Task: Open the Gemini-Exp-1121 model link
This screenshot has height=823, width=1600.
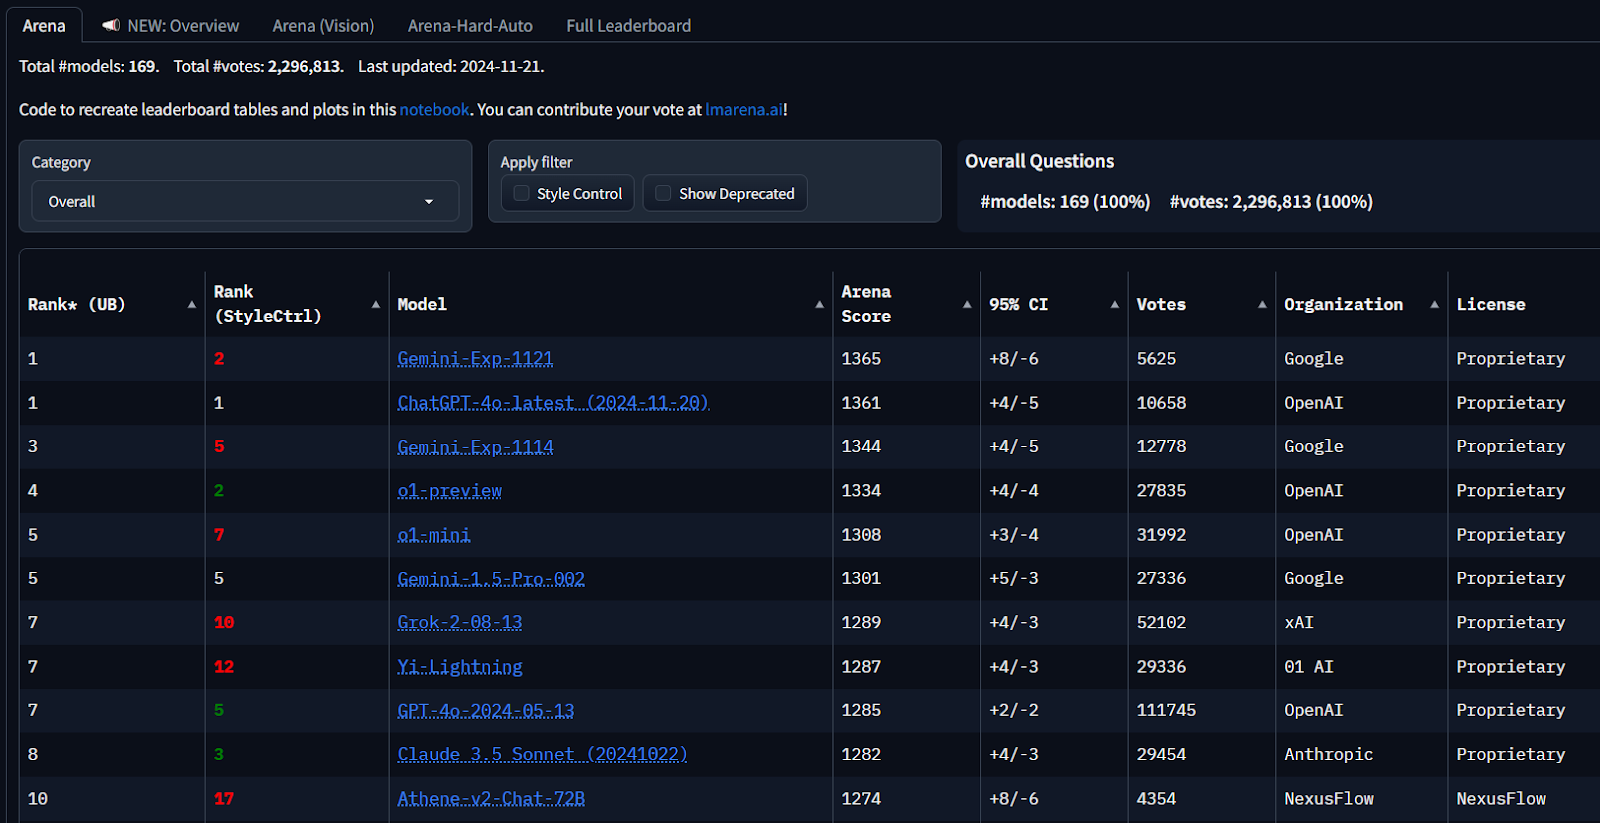Action: 475,359
